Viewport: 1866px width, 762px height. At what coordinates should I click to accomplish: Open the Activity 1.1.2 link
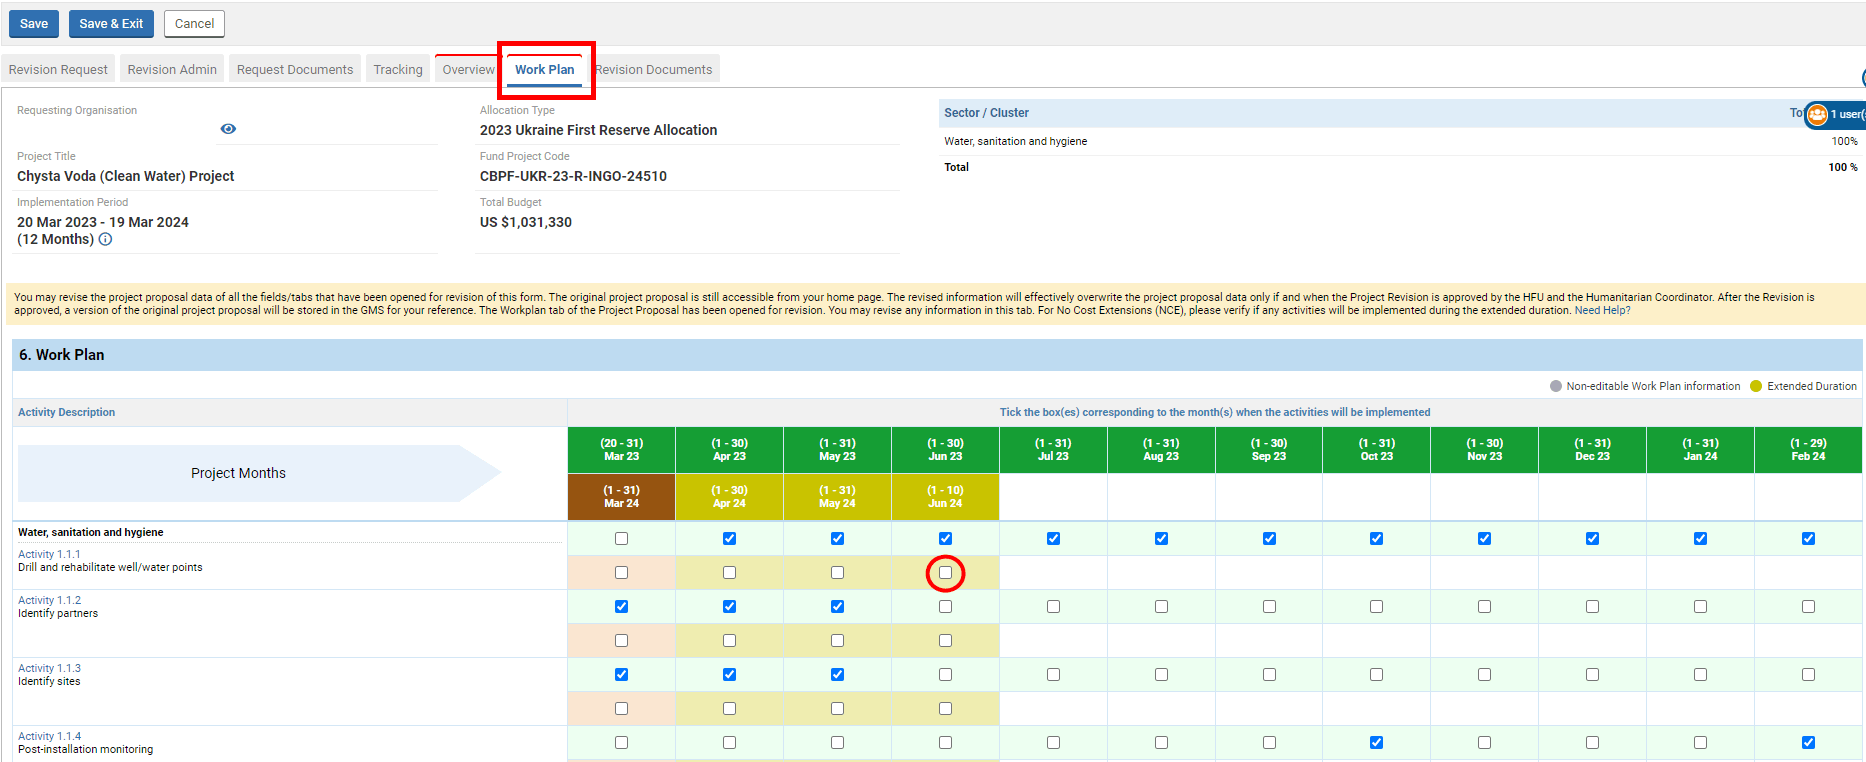(x=49, y=600)
